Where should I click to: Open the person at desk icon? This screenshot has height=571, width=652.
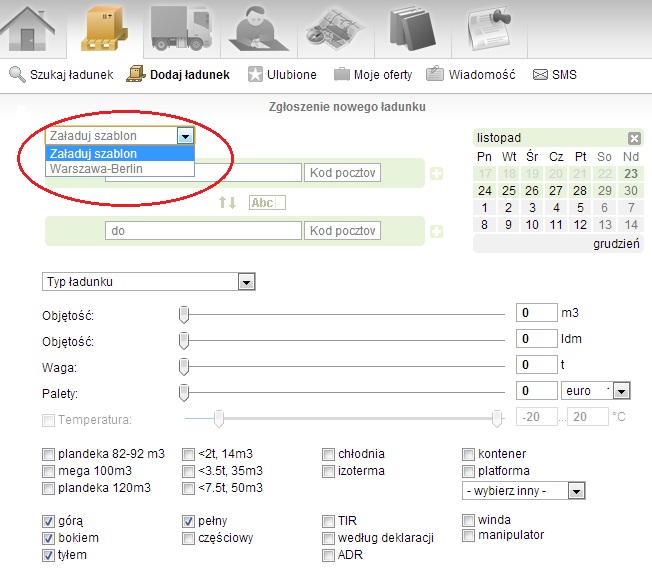[x=258, y=28]
